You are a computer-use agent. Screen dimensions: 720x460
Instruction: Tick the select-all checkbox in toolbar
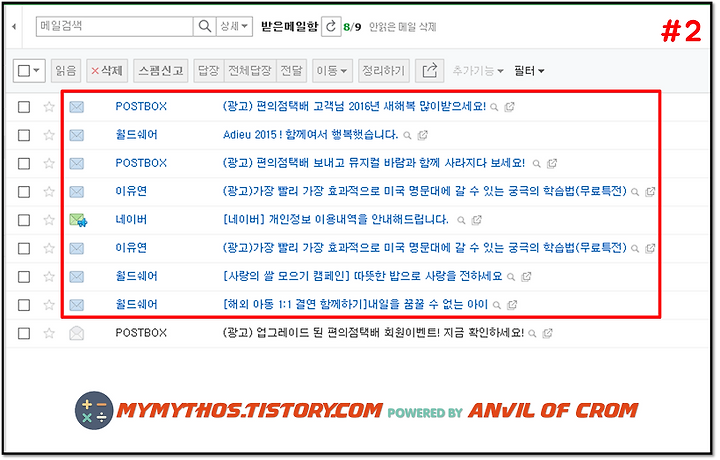pos(24,71)
